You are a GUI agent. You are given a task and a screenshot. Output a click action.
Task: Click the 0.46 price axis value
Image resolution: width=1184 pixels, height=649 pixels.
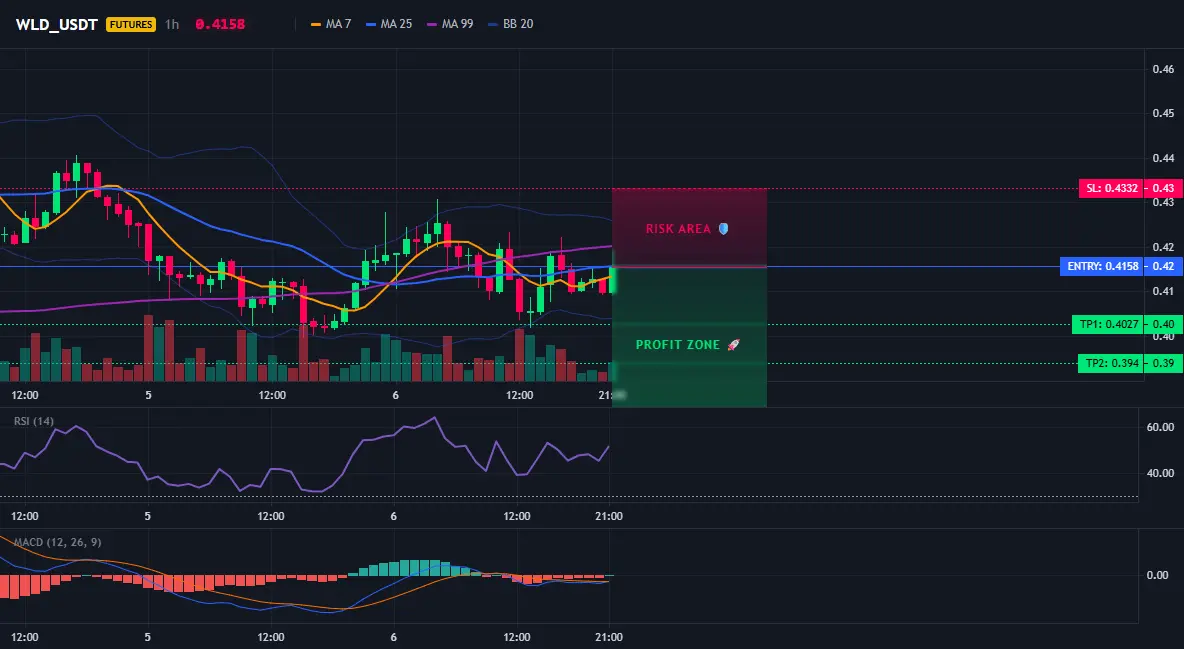click(1163, 69)
